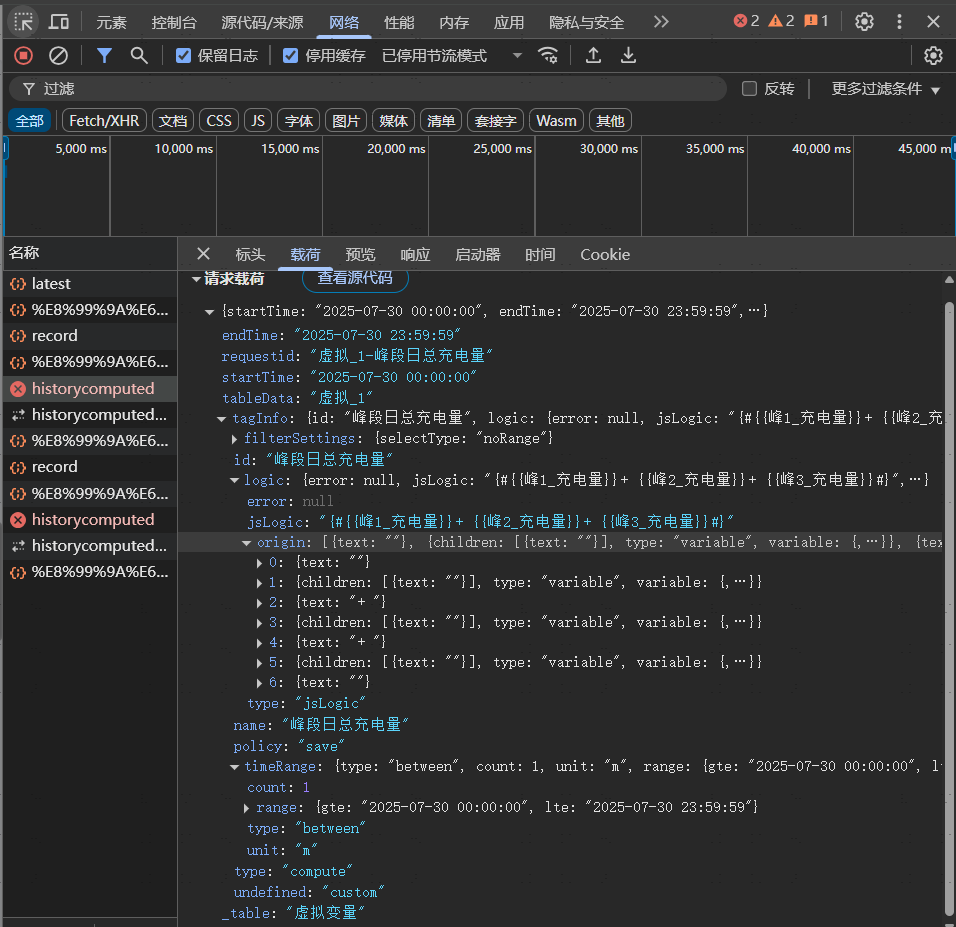Open the 时间 details tab
956x927 pixels.
click(540, 254)
